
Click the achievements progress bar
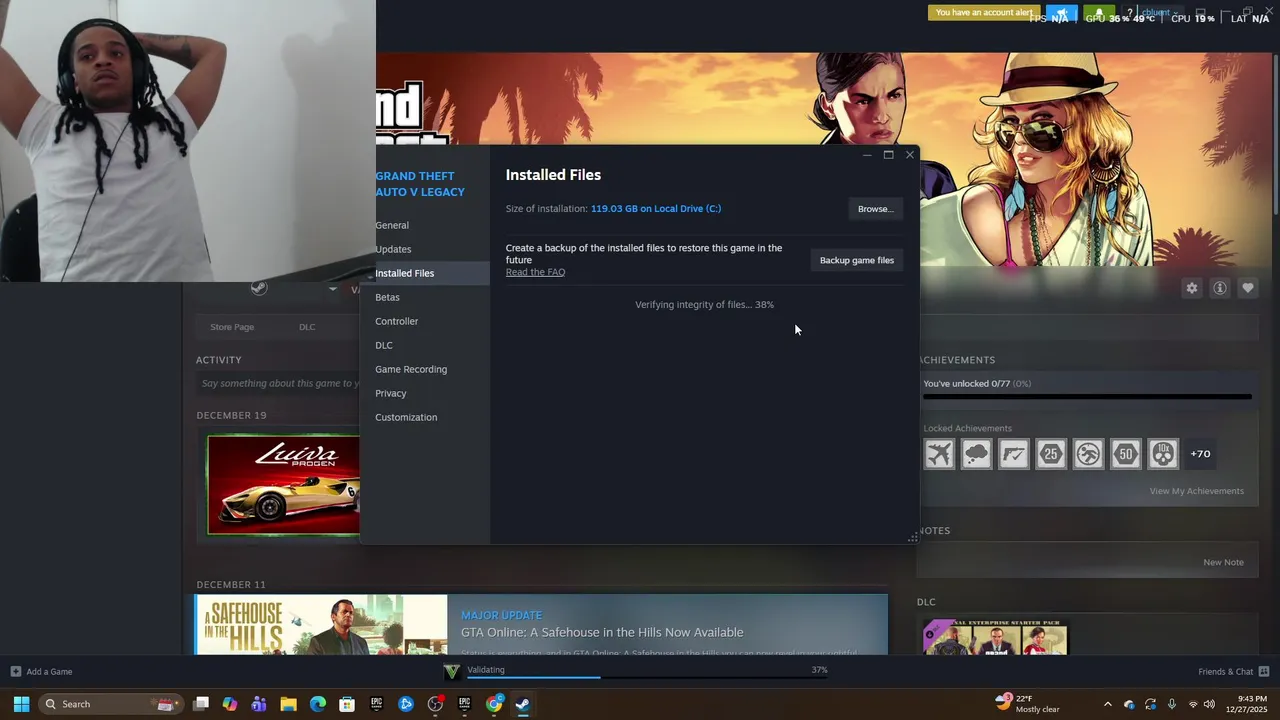coord(1087,397)
